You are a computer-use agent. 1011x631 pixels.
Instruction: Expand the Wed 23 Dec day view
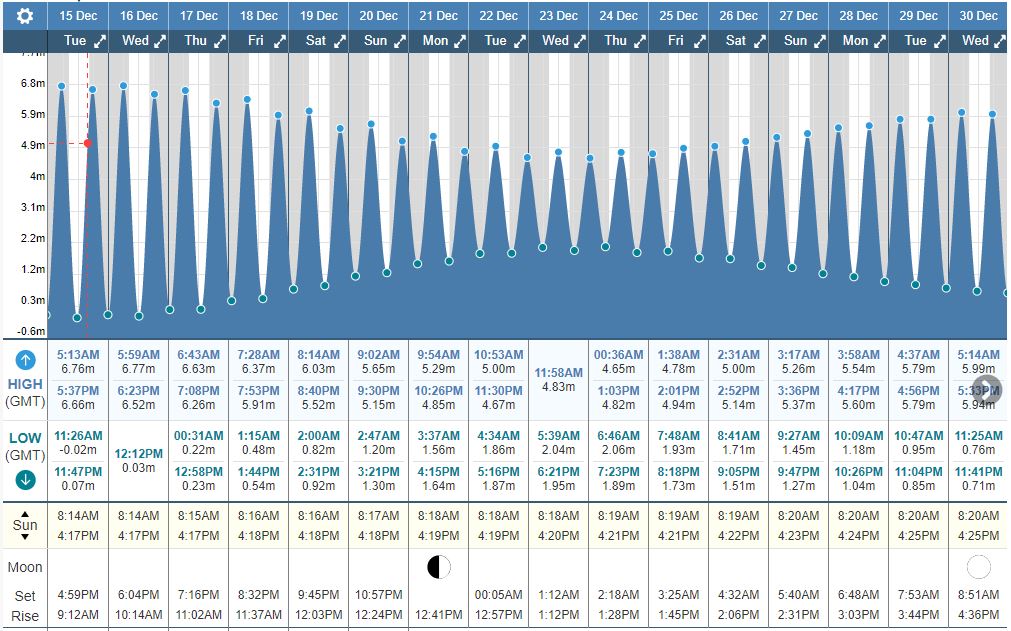tap(580, 41)
